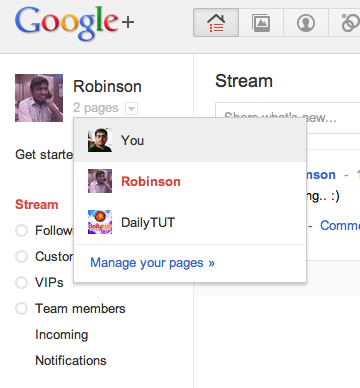Select the You account entry
The image size is (360, 388).
(190, 140)
